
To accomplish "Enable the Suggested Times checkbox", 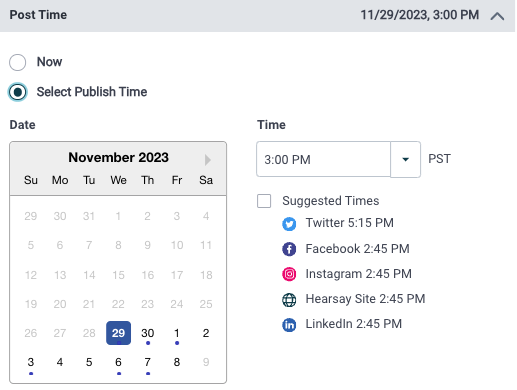I will (x=264, y=201).
